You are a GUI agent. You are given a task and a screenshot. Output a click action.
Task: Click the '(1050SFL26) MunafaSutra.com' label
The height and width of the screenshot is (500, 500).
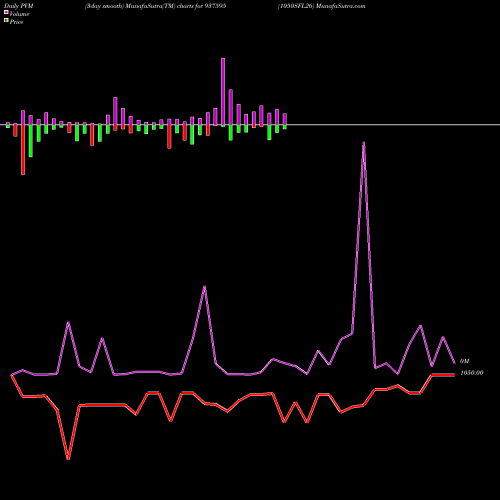322,6
